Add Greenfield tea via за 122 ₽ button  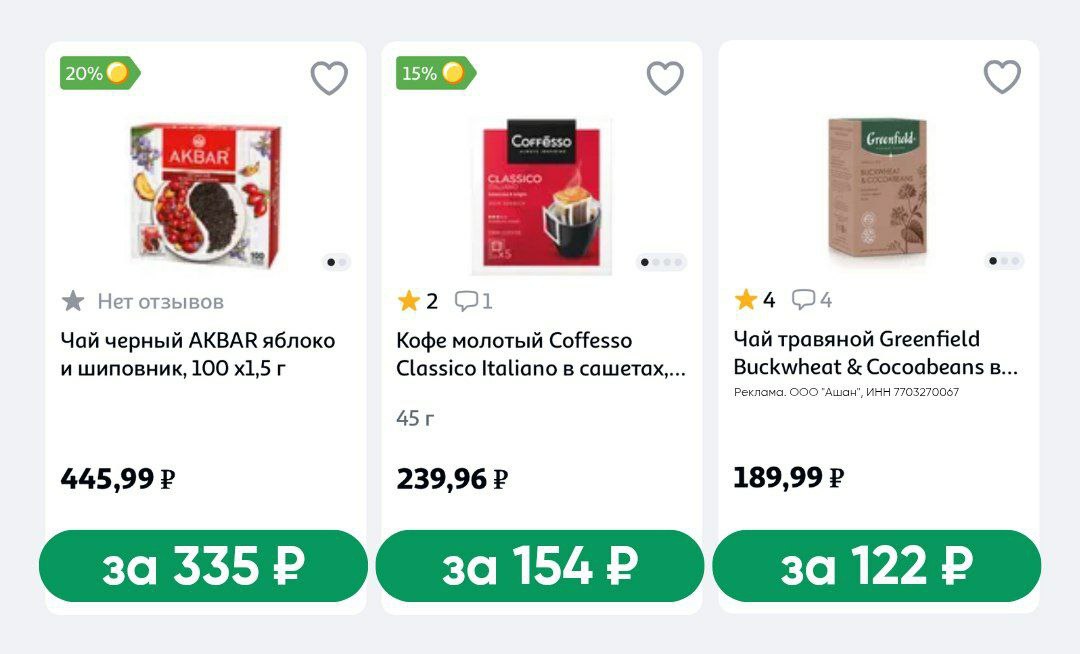coord(876,566)
